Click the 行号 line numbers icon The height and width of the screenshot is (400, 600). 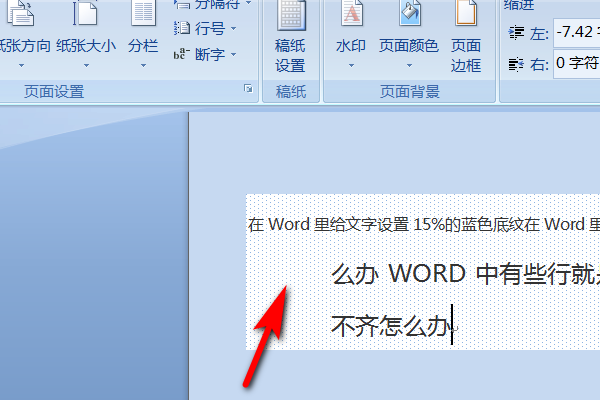coord(182,28)
